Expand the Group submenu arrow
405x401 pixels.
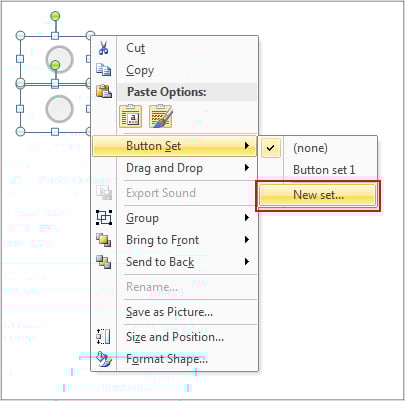247,218
